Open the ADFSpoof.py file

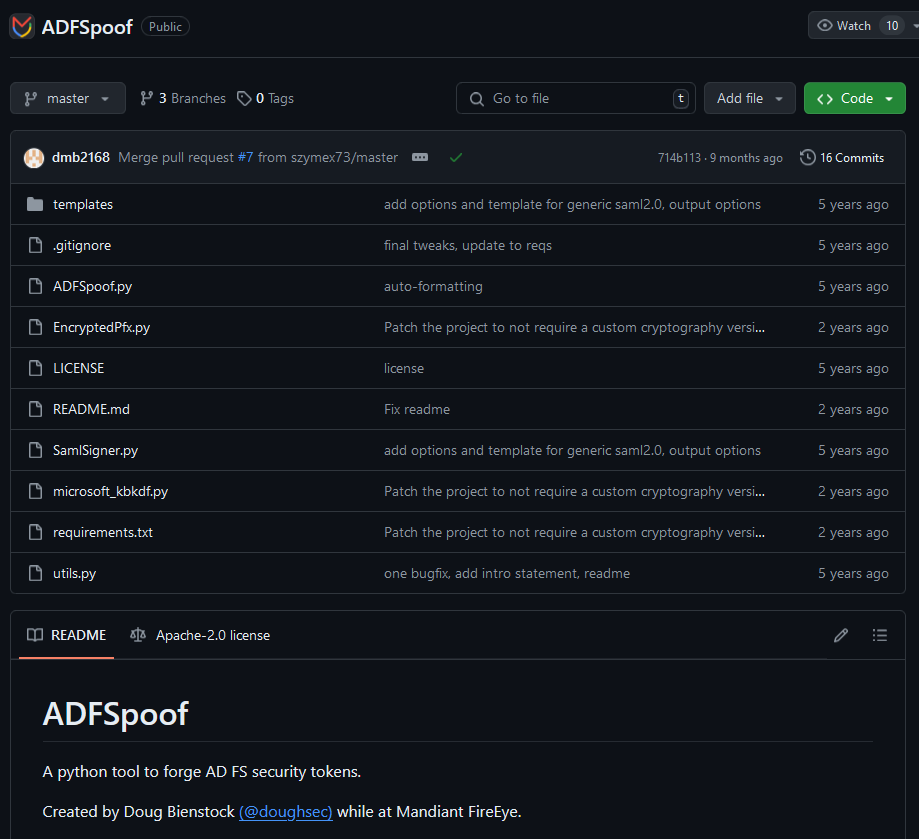(x=93, y=286)
